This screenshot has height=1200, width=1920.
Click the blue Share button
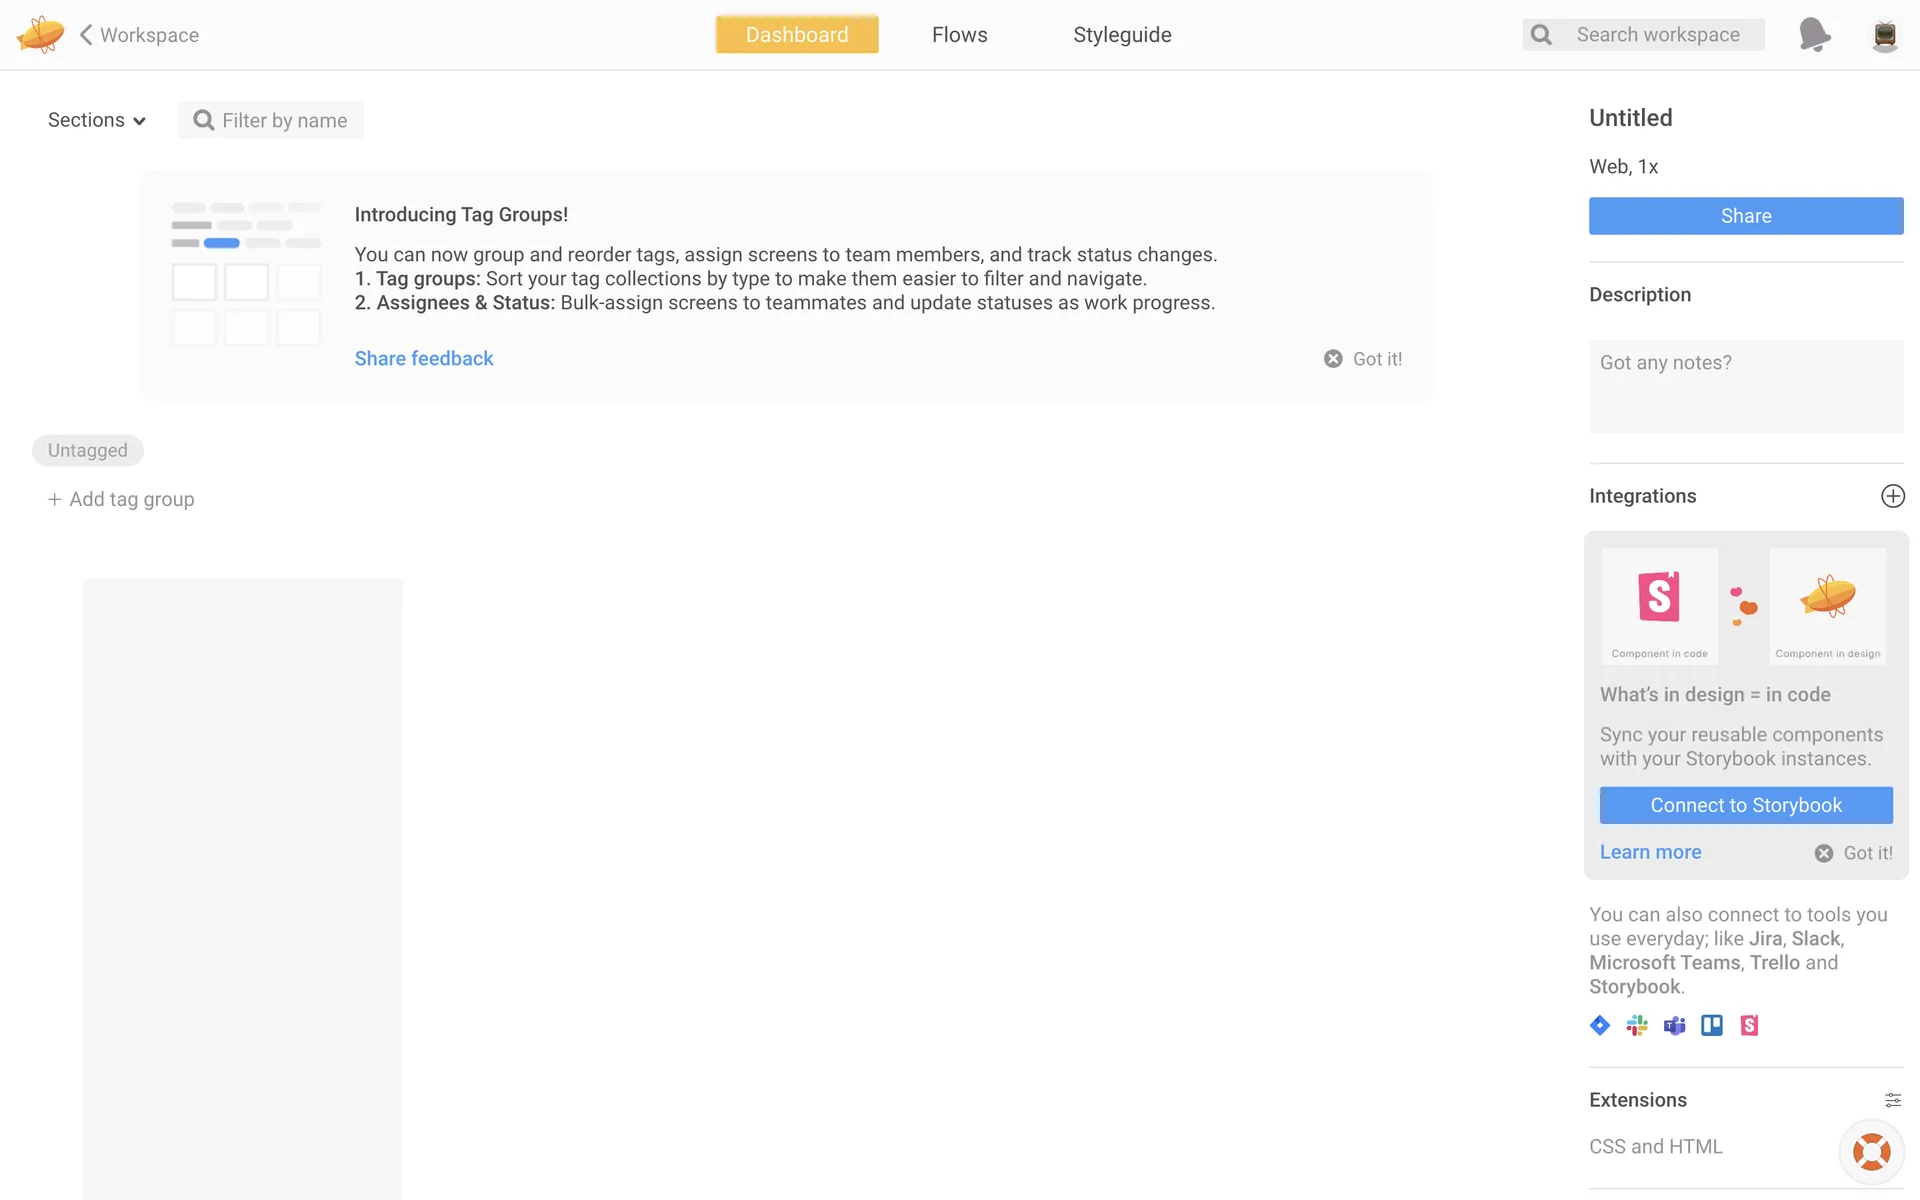(x=1746, y=216)
